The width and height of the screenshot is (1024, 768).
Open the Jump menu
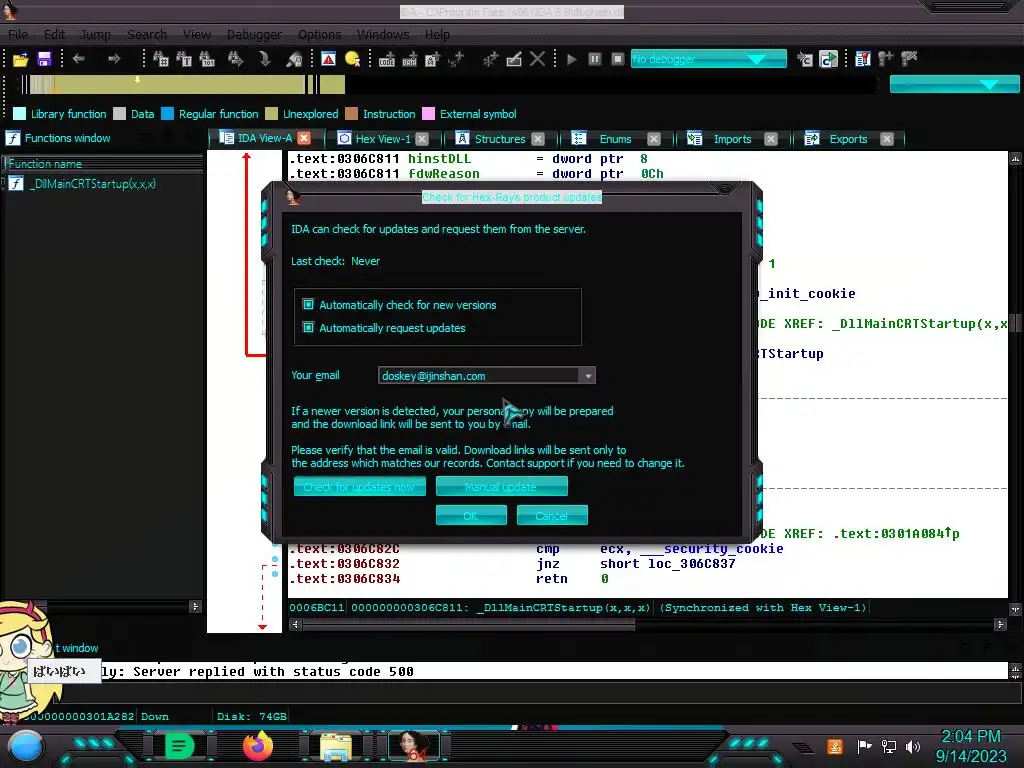95,35
